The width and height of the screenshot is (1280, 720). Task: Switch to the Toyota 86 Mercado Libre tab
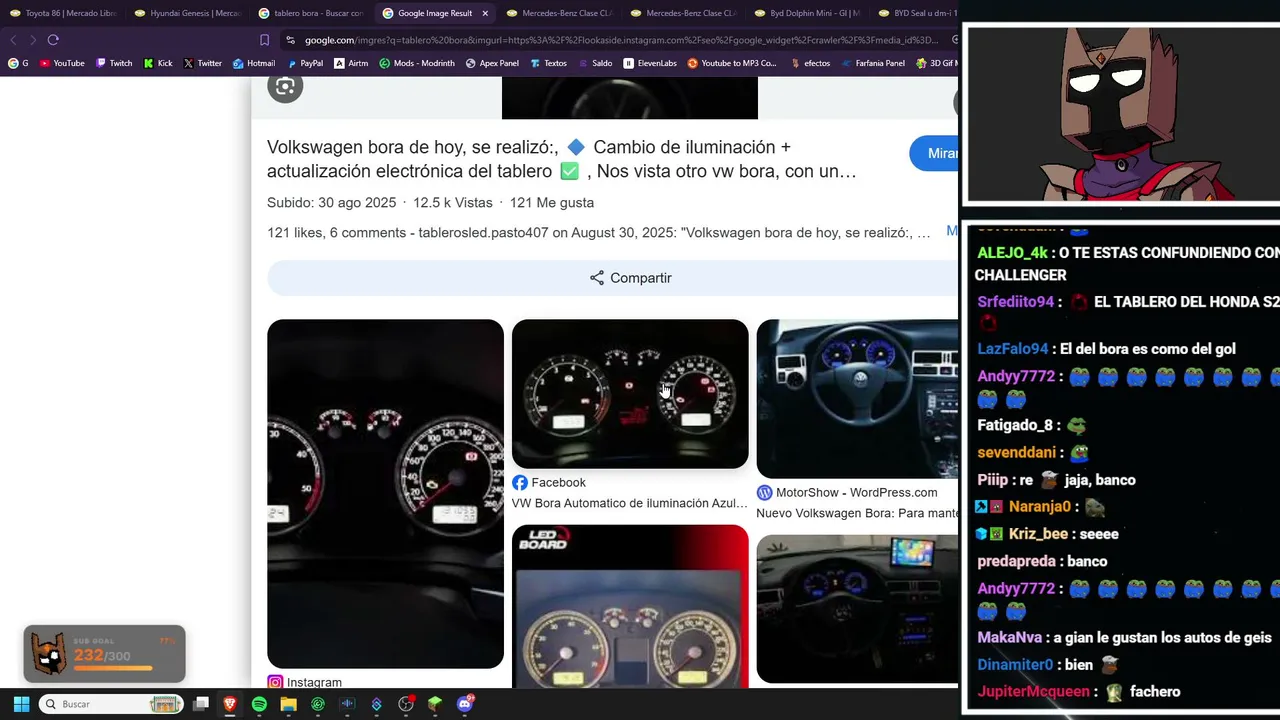pos(62,13)
